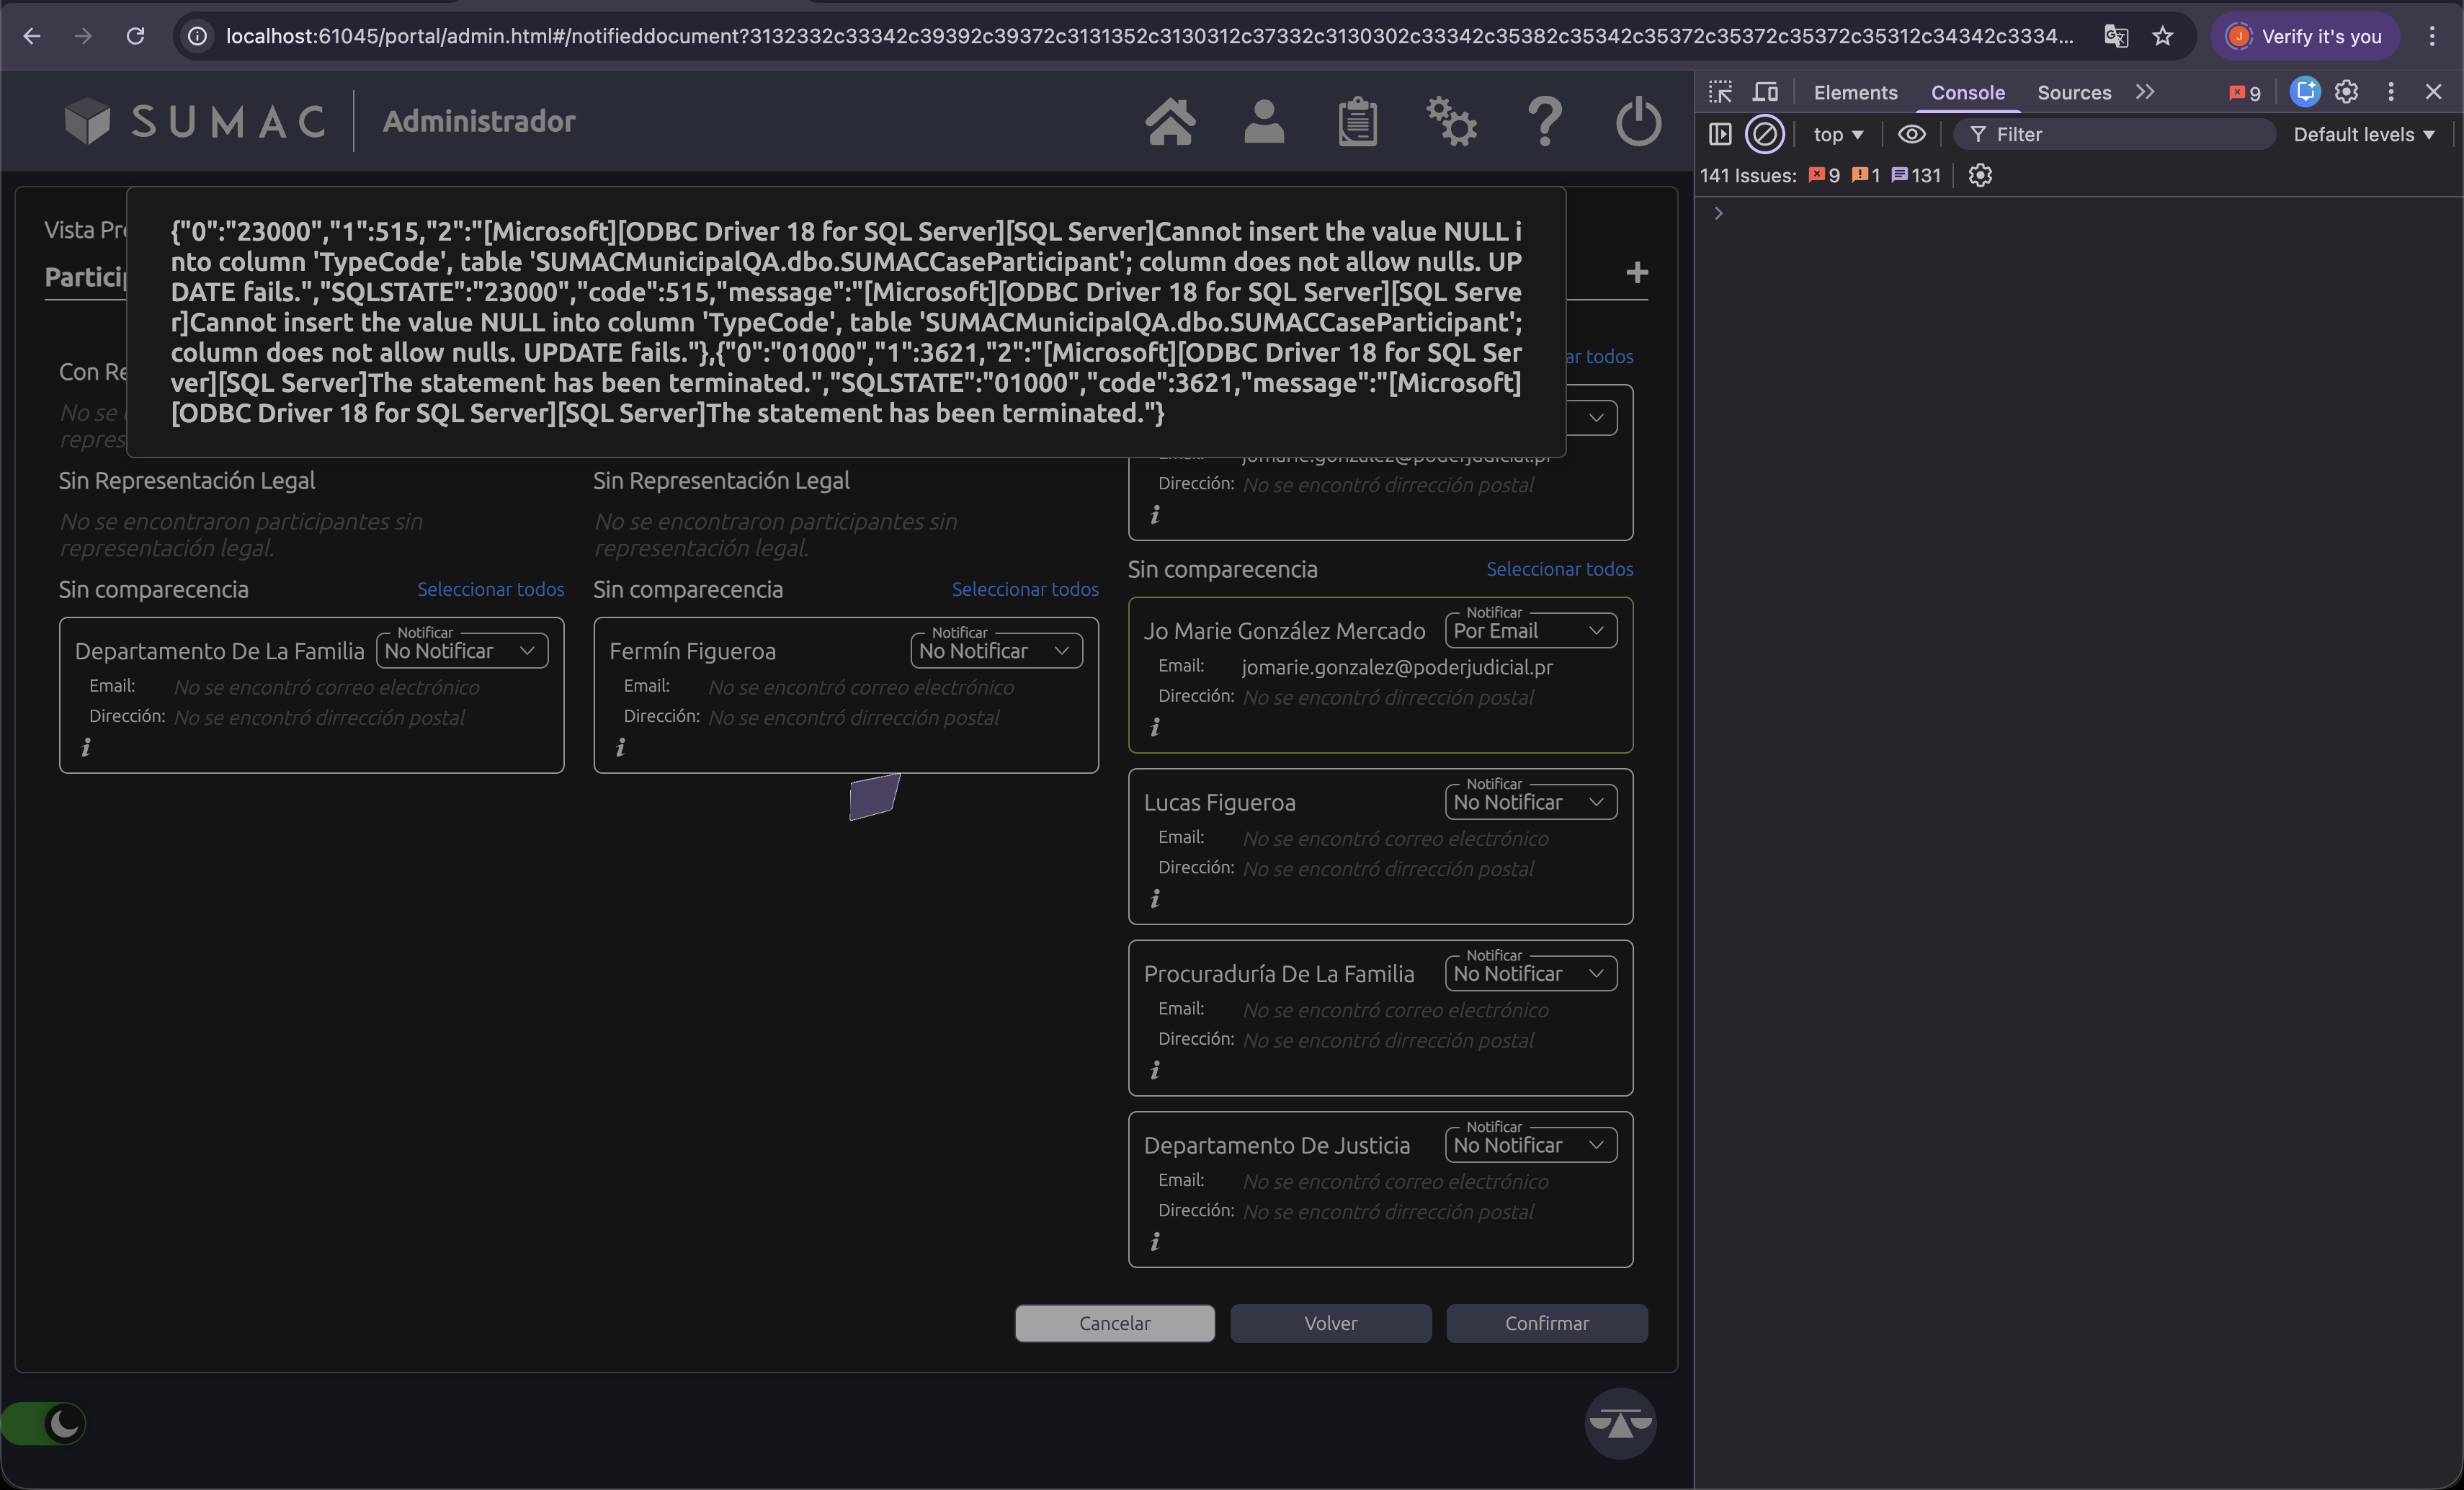Screen dimensions: 2464x1490
Task: Open Notificar dropdown for Fermín Figueroa
Action: point(996,651)
